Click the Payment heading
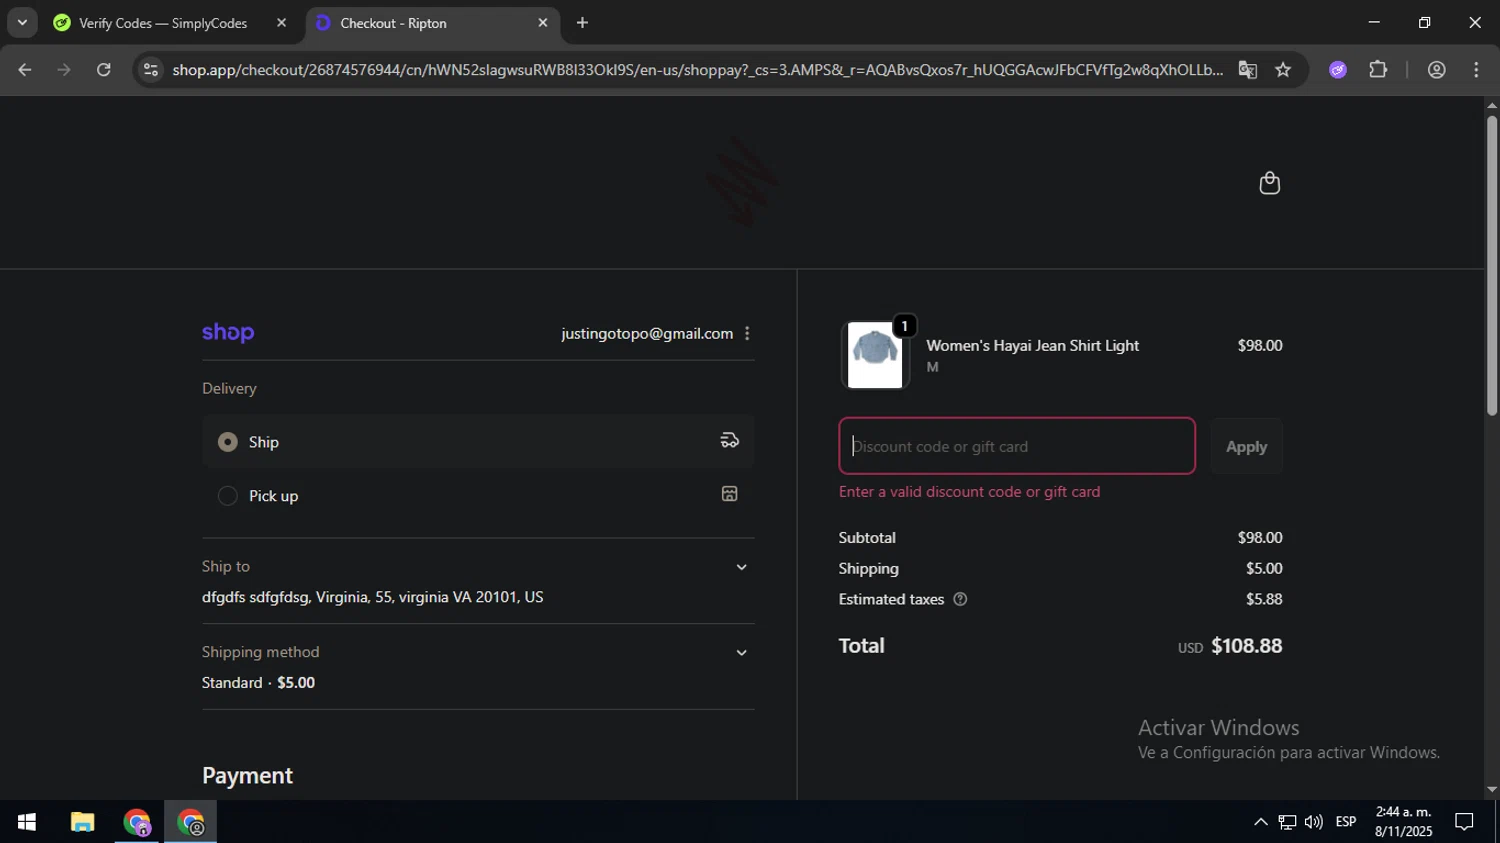Image resolution: width=1500 pixels, height=843 pixels. [x=247, y=776]
